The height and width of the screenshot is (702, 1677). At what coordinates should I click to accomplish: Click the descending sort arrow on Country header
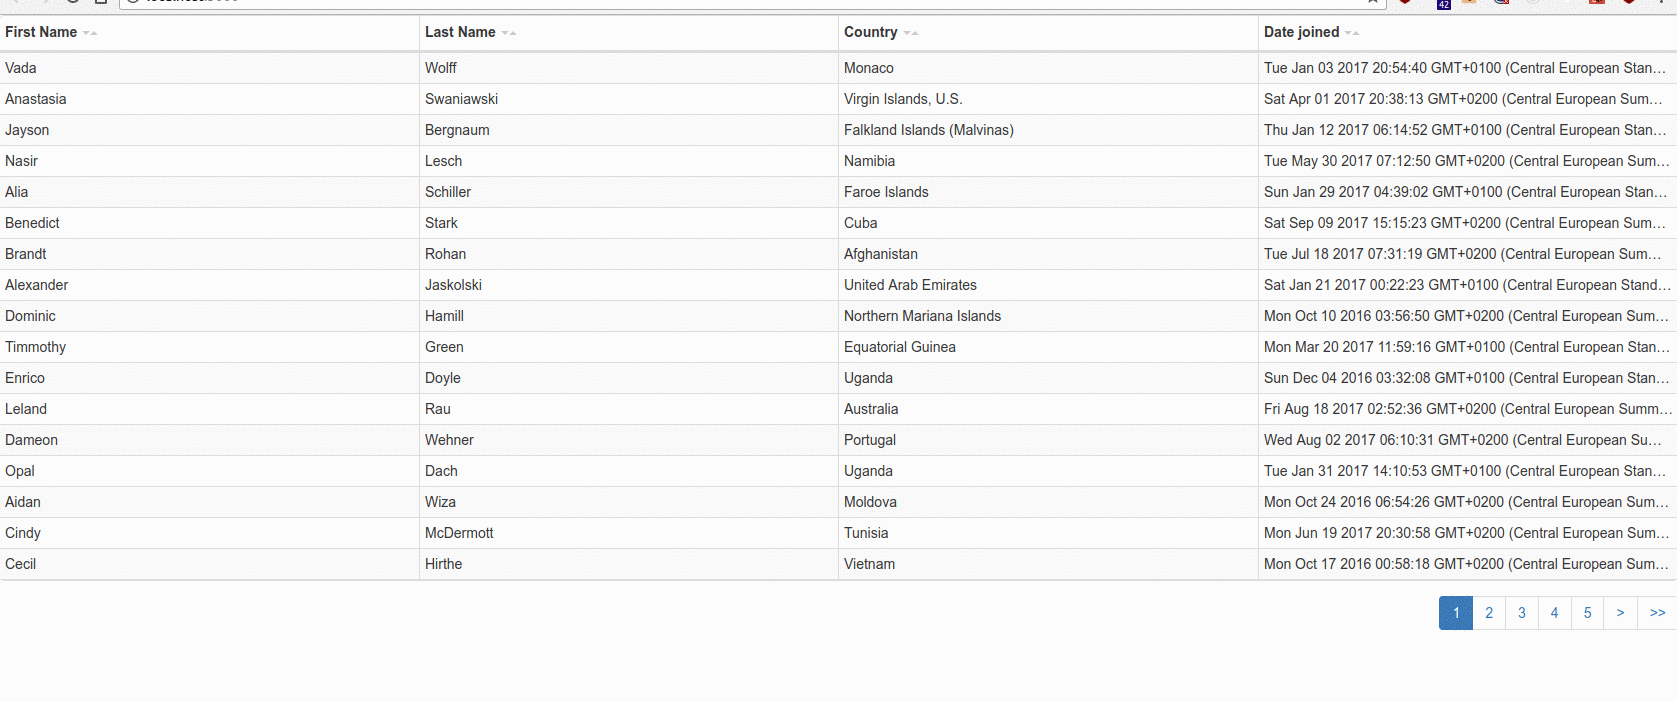905,33
